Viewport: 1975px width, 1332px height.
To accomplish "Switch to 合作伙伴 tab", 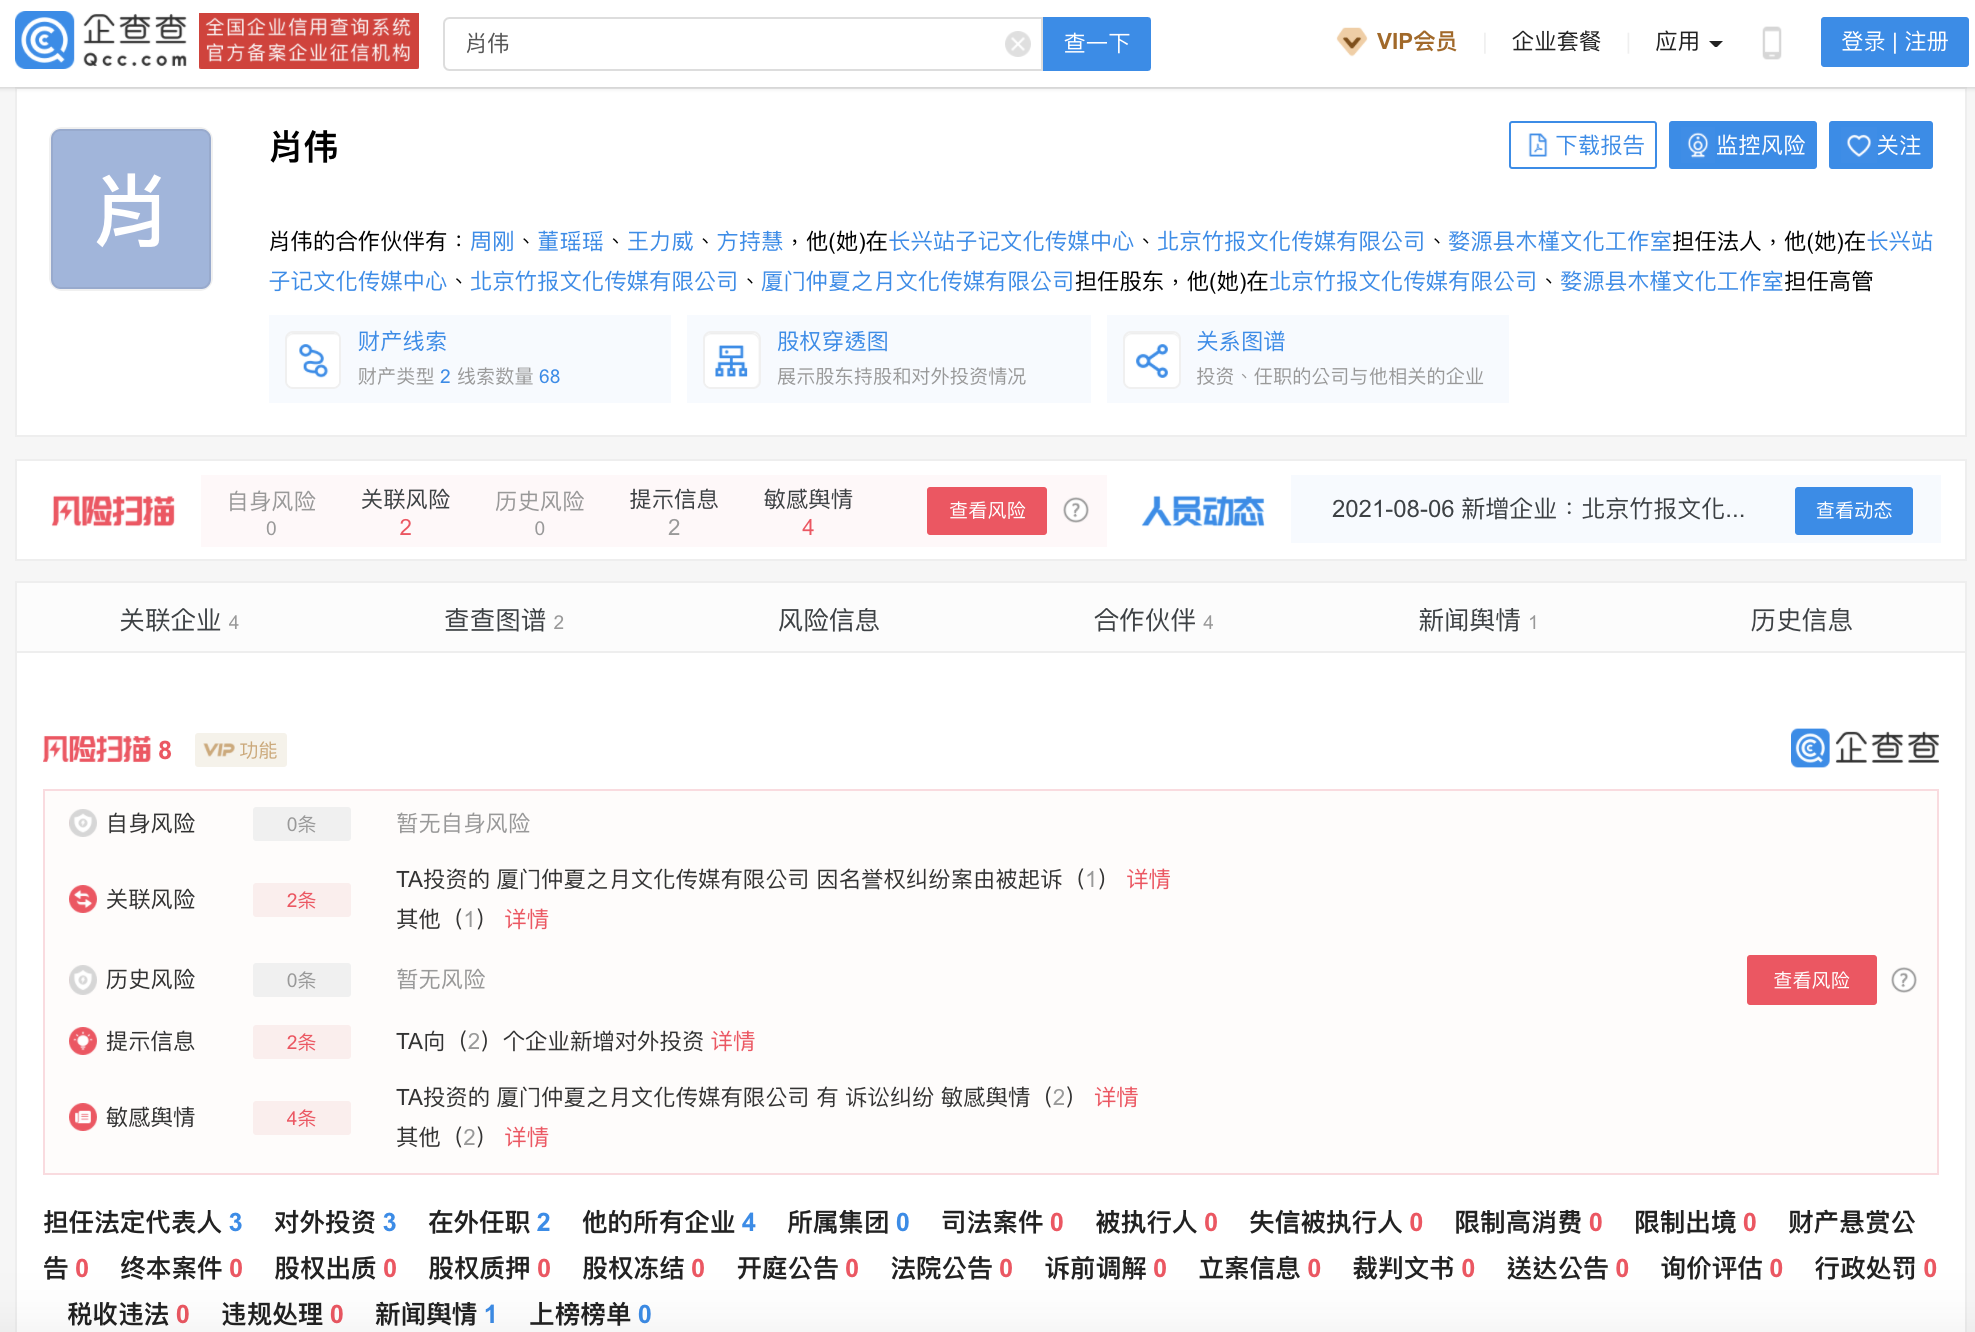I will click(x=1153, y=620).
